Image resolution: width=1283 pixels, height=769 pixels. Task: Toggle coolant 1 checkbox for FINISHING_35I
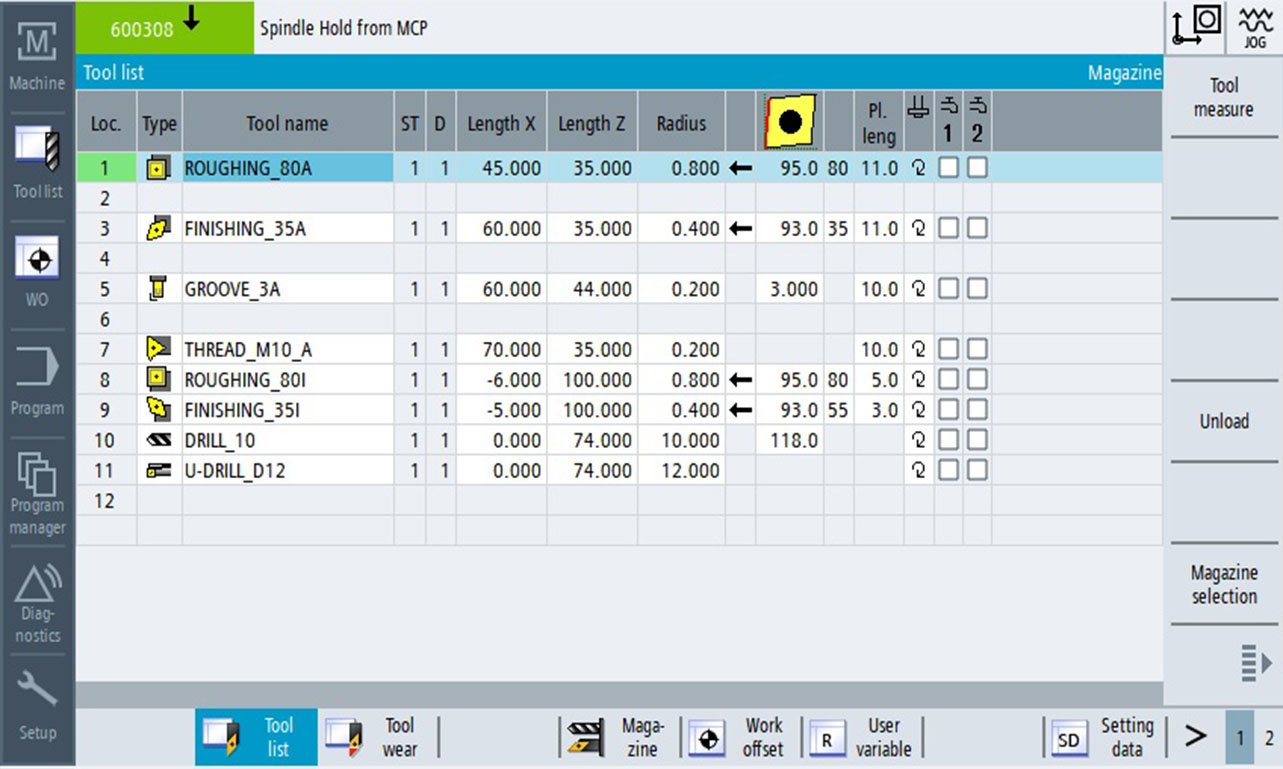(x=948, y=410)
